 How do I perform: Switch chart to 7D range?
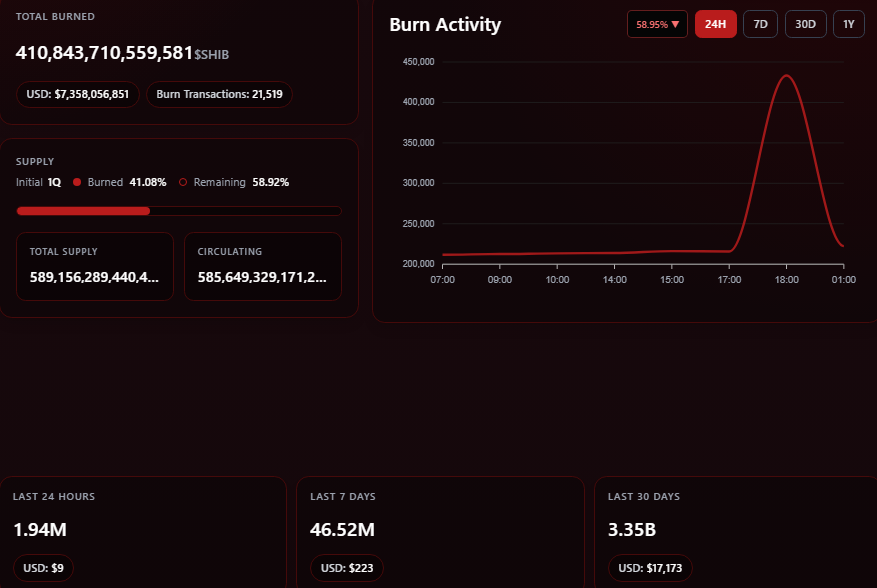[x=760, y=25]
